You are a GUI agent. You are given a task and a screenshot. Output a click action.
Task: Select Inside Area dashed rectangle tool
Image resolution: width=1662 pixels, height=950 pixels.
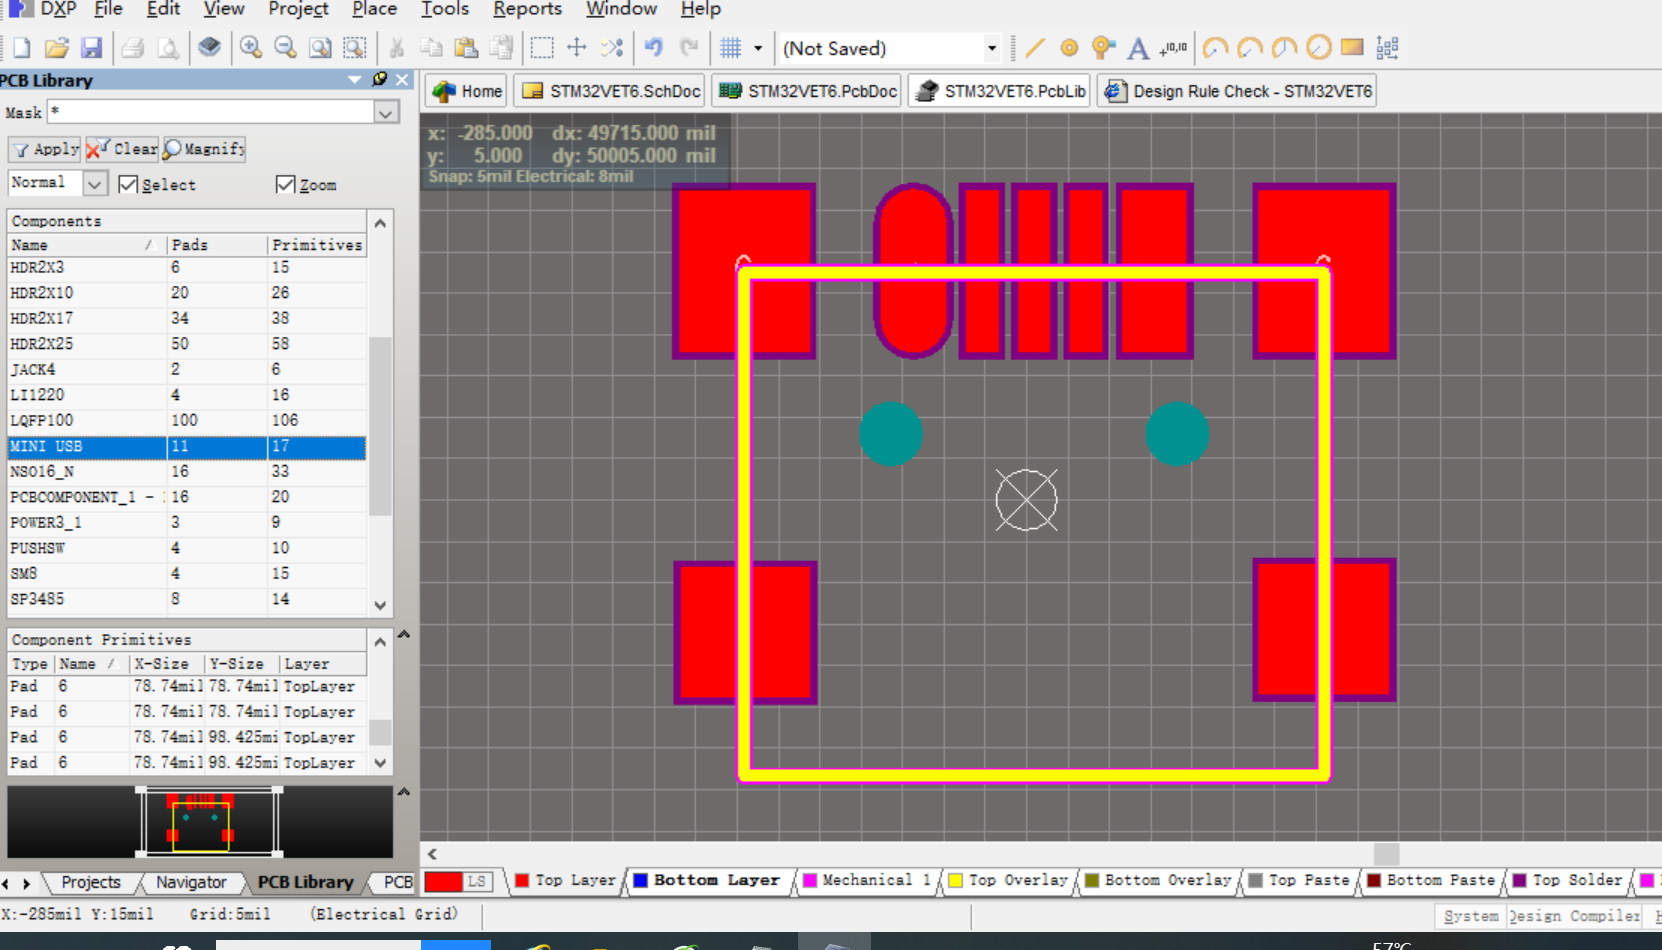click(542, 48)
